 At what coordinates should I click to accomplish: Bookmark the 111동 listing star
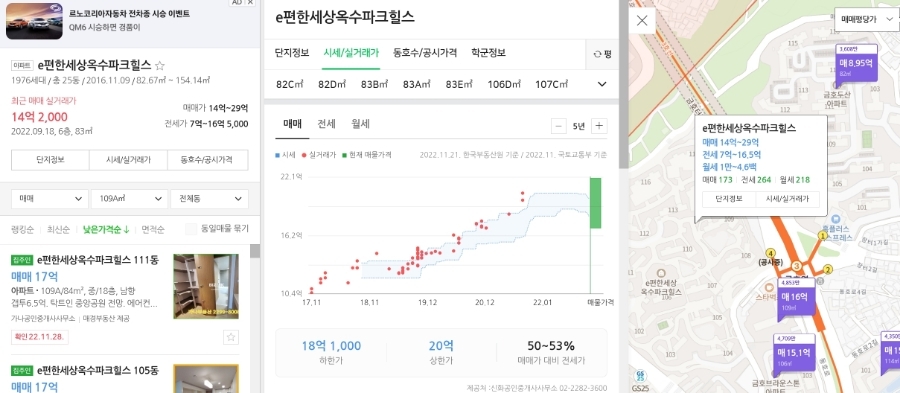tap(231, 337)
